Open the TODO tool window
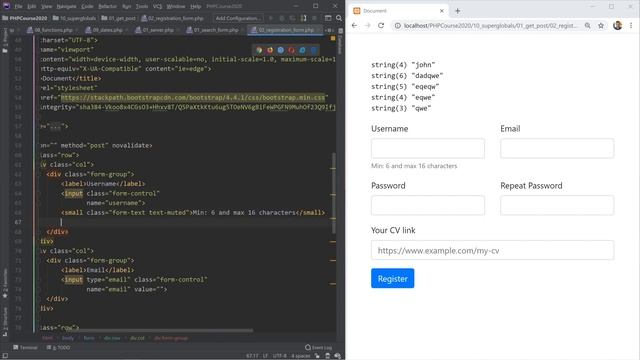Viewport: 640px width, 360px height. point(58,347)
